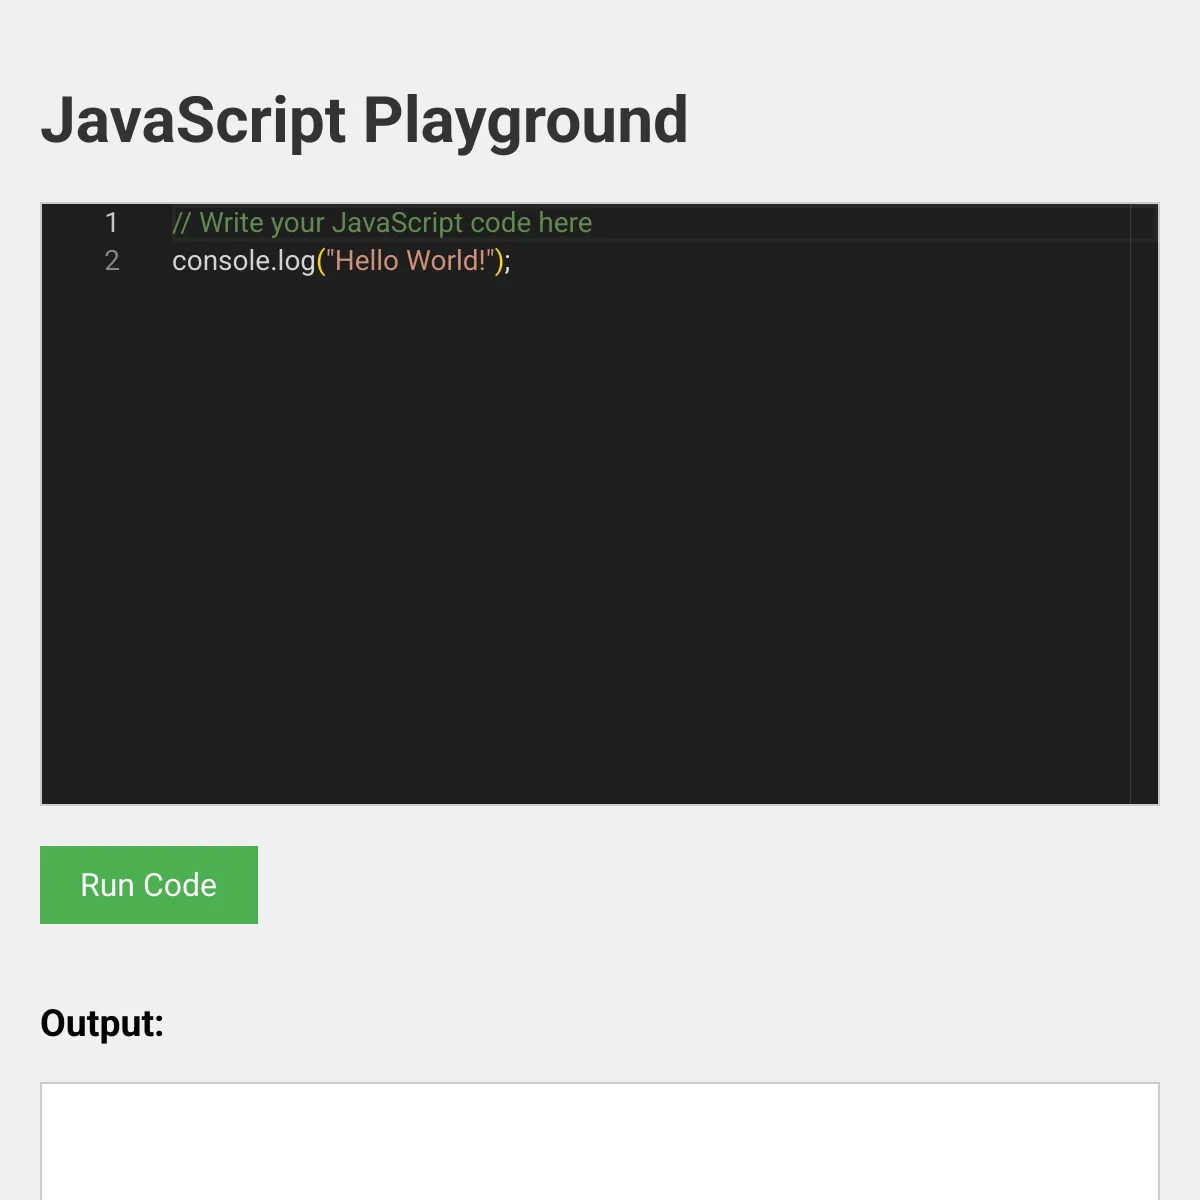Click the green Run Code button
Viewport: 1200px width, 1200px height.
[x=149, y=885]
